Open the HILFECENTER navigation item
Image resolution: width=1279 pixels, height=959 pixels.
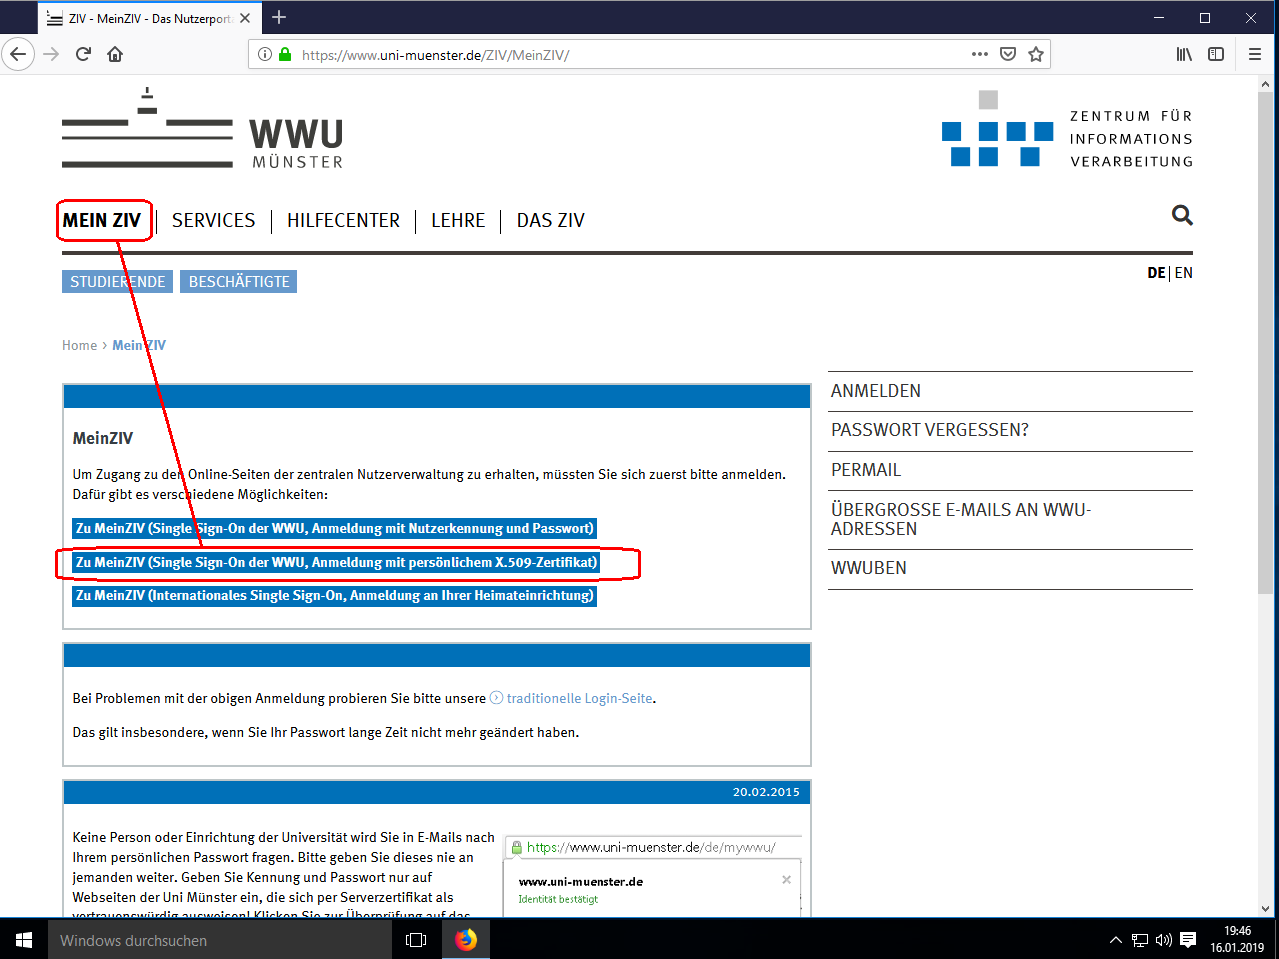click(343, 221)
